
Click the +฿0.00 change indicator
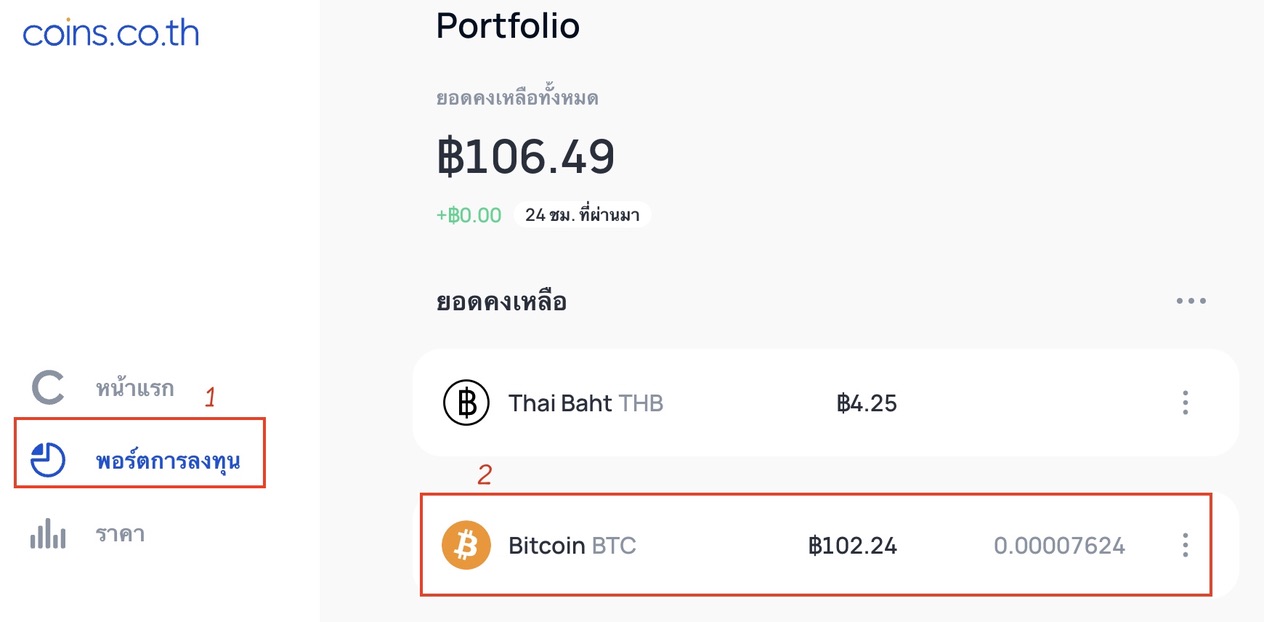(469, 215)
